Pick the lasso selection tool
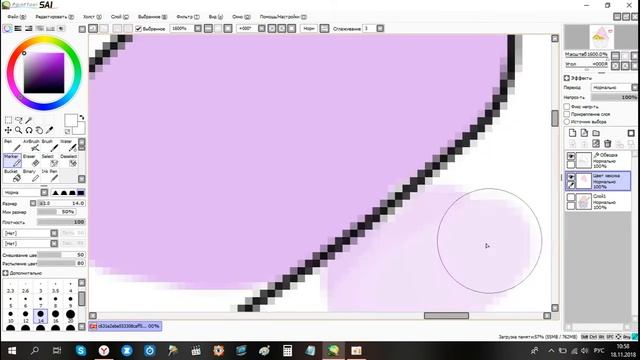The height and width of the screenshot is (360, 640). coord(18,120)
